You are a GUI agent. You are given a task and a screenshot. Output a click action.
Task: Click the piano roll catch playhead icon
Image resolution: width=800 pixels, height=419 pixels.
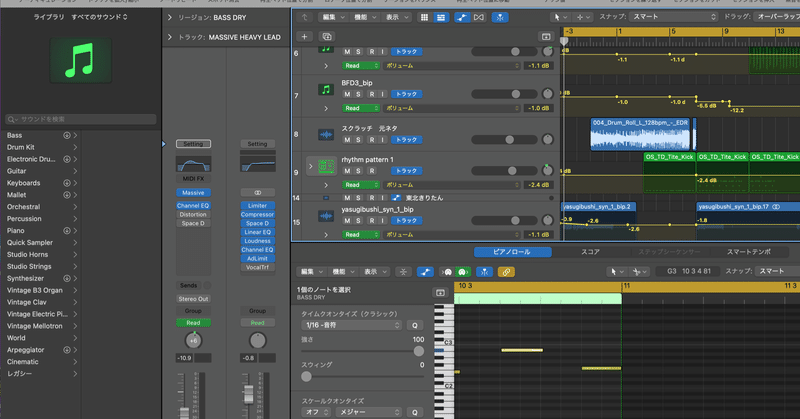[484, 272]
